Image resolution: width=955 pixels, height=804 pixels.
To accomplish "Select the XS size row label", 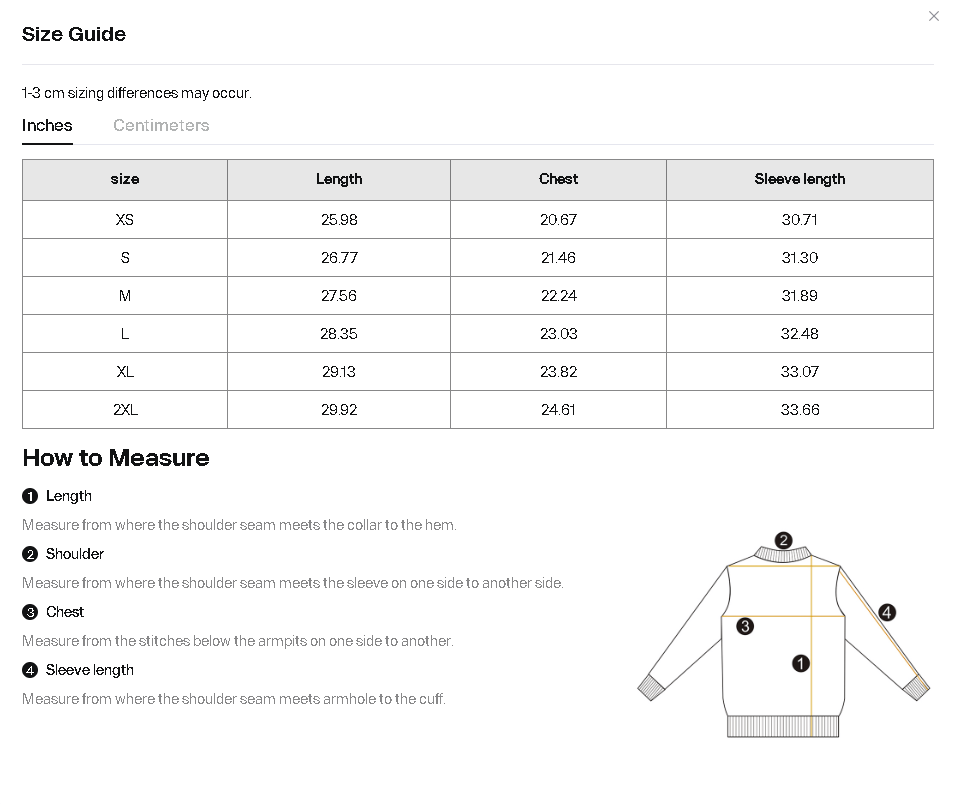I will pyautogui.click(x=125, y=220).
